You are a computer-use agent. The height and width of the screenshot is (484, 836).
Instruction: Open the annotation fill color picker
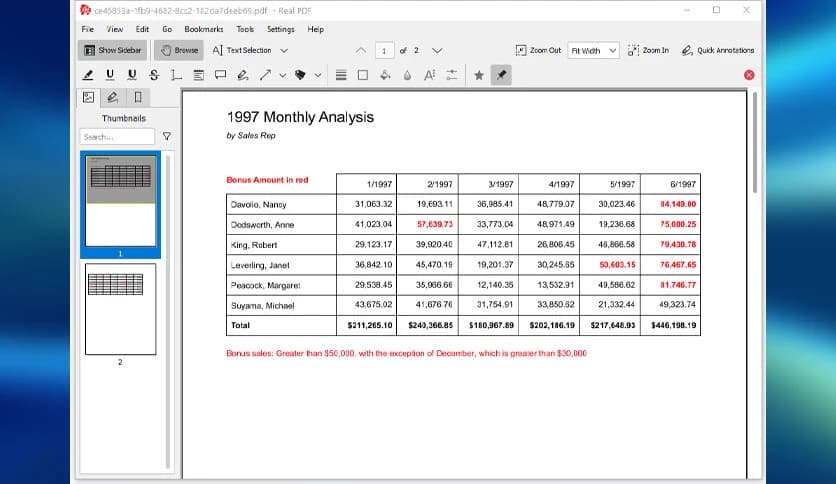[385, 75]
